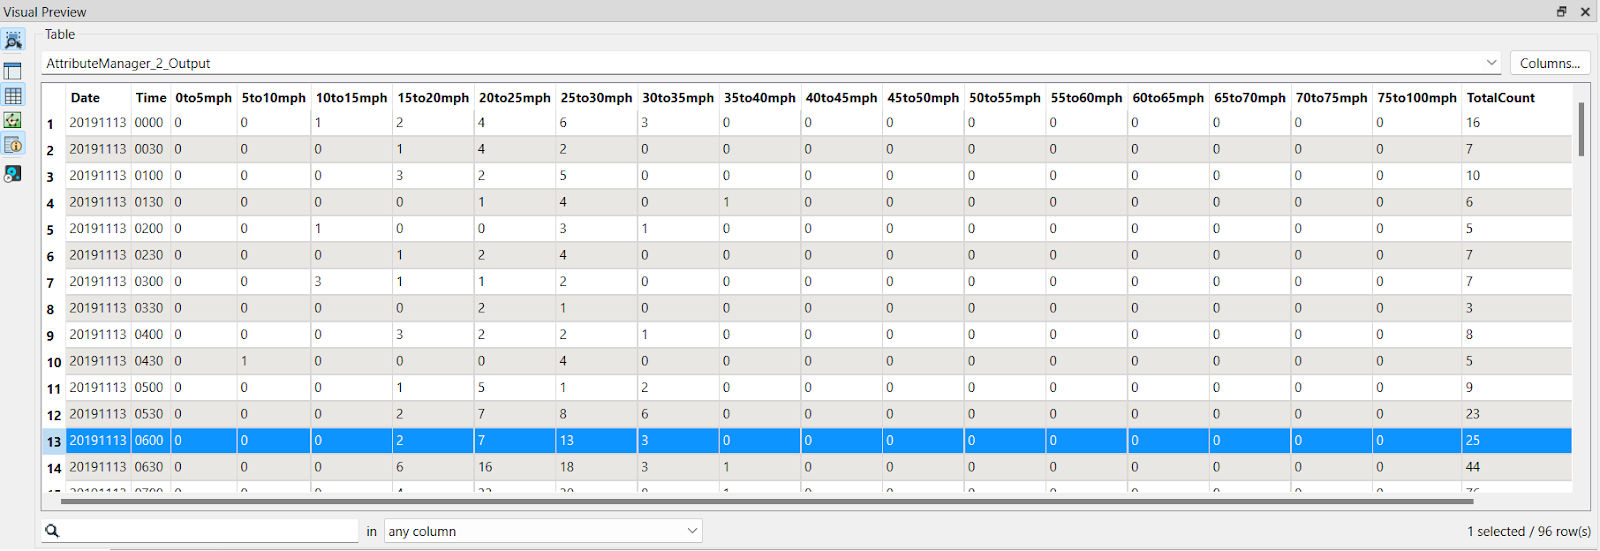Viewport: 1600px width, 551px height.
Task: Click Time cell 0130
Action: pos(151,202)
